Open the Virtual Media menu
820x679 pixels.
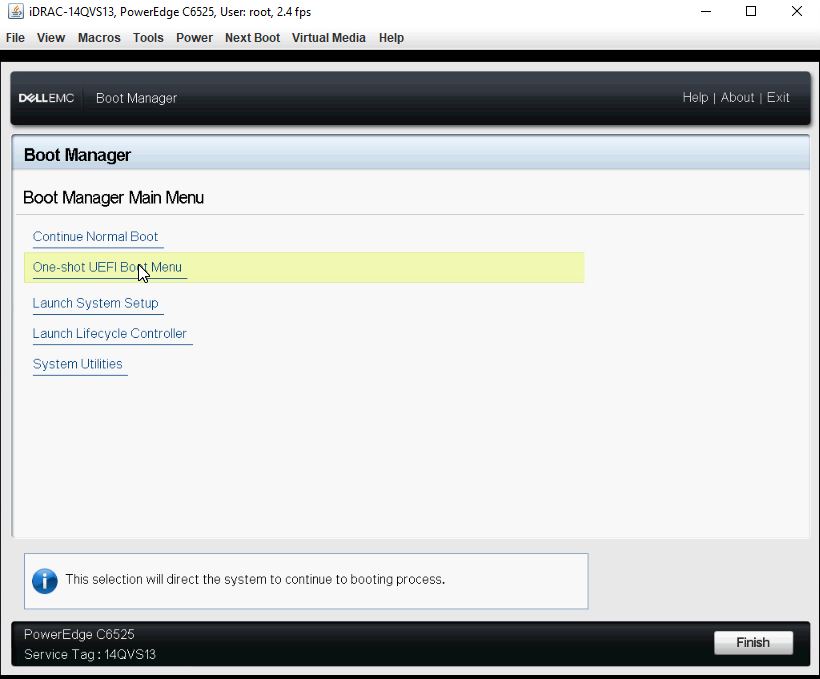328,38
